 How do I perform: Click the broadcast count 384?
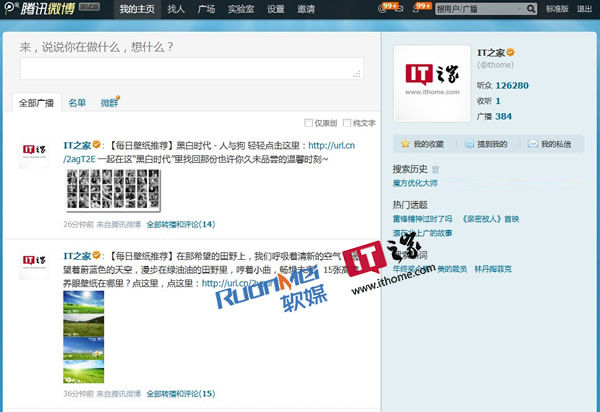503,116
